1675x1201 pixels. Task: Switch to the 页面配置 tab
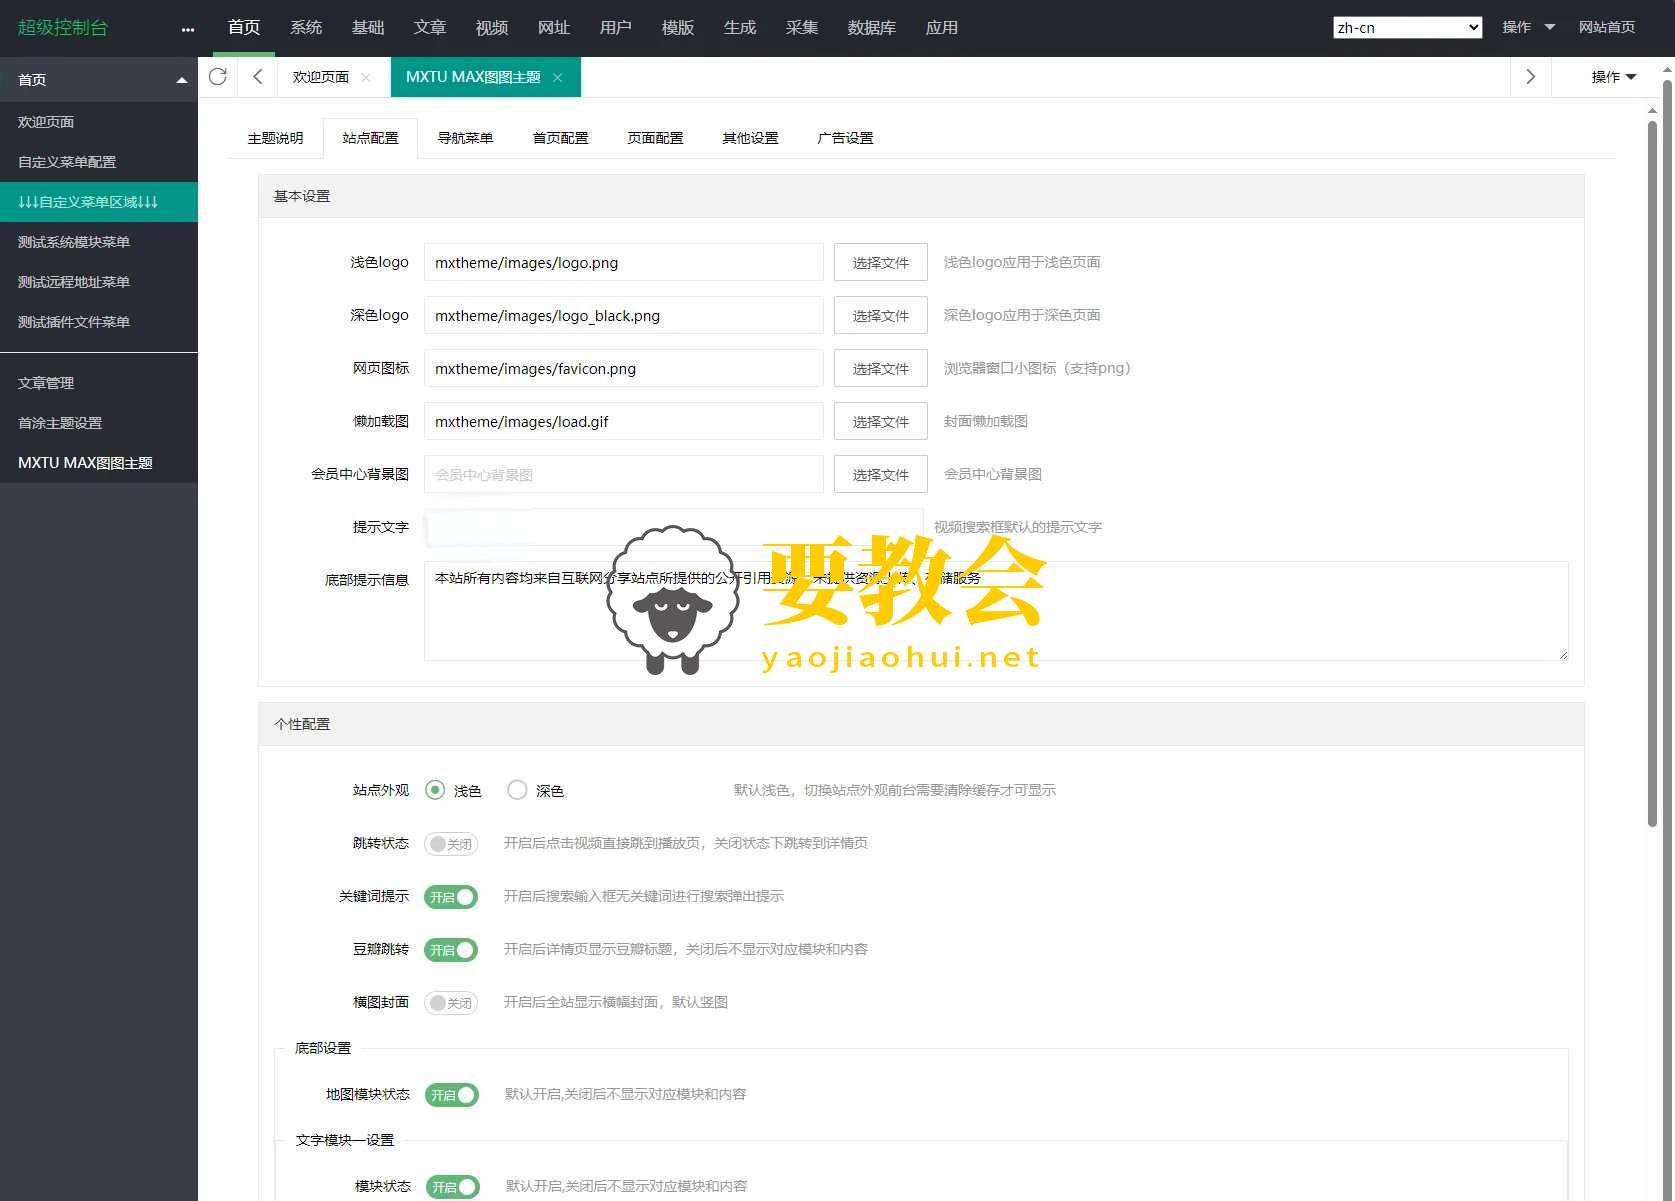tap(655, 138)
